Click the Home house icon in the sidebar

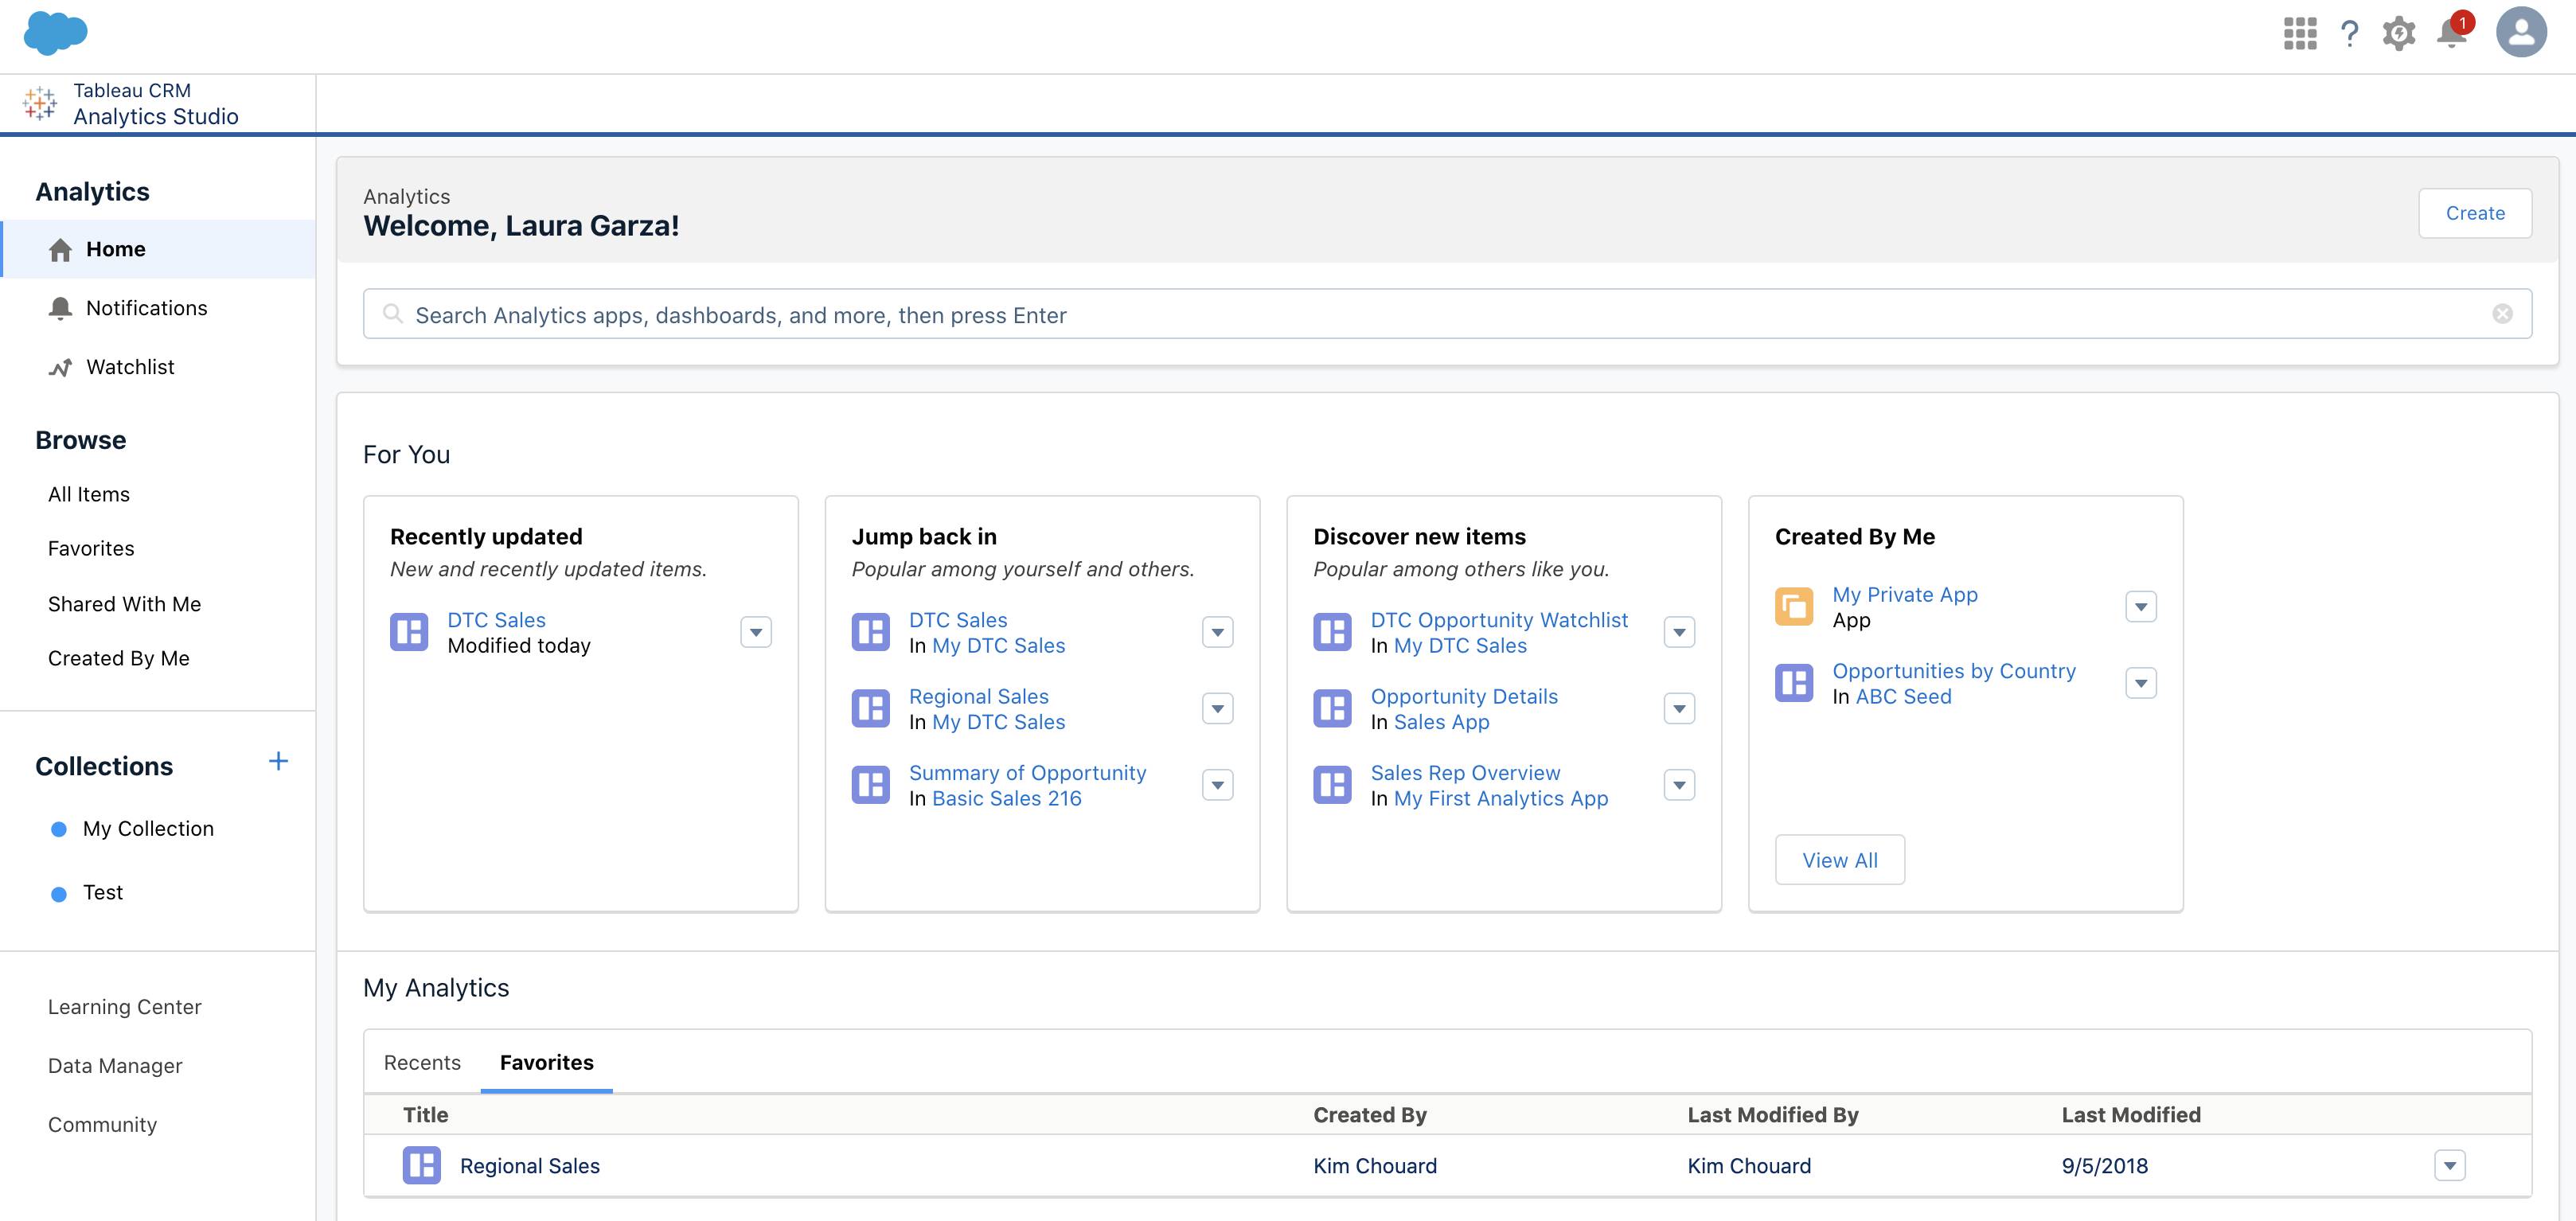click(60, 250)
